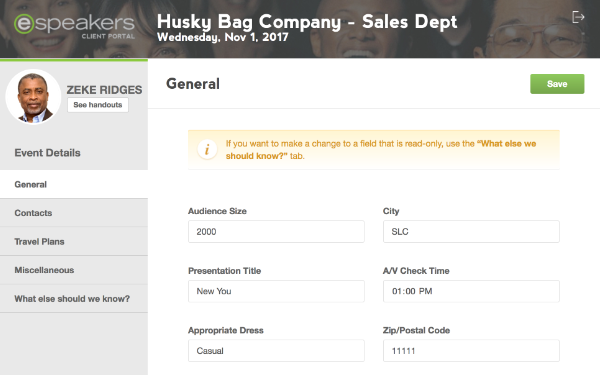The image size is (600, 375).
Task: Open the See handouts button
Action: pos(98,105)
